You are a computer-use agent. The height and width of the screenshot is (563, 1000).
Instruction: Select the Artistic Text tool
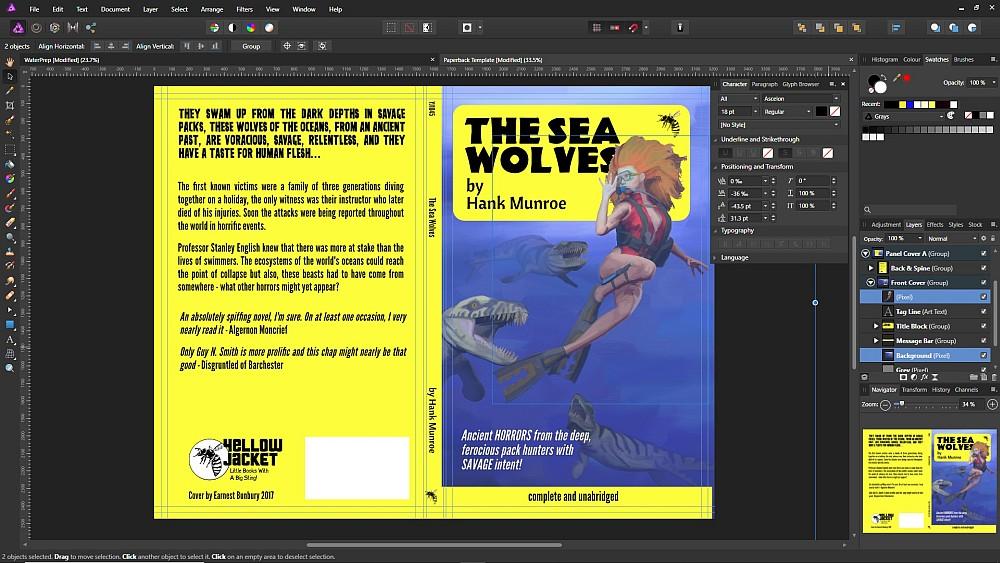coord(10,340)
